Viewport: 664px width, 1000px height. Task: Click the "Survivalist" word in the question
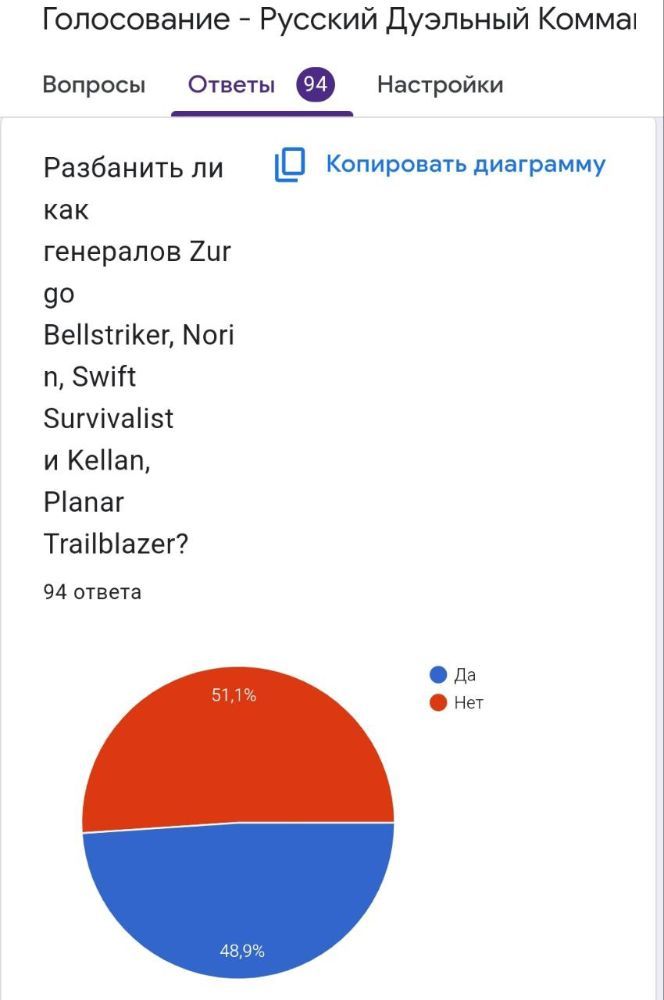(108, 418)
